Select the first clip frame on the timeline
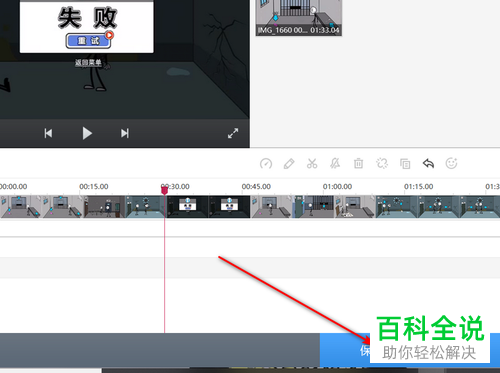500x373 pixels. click(21, 207)
